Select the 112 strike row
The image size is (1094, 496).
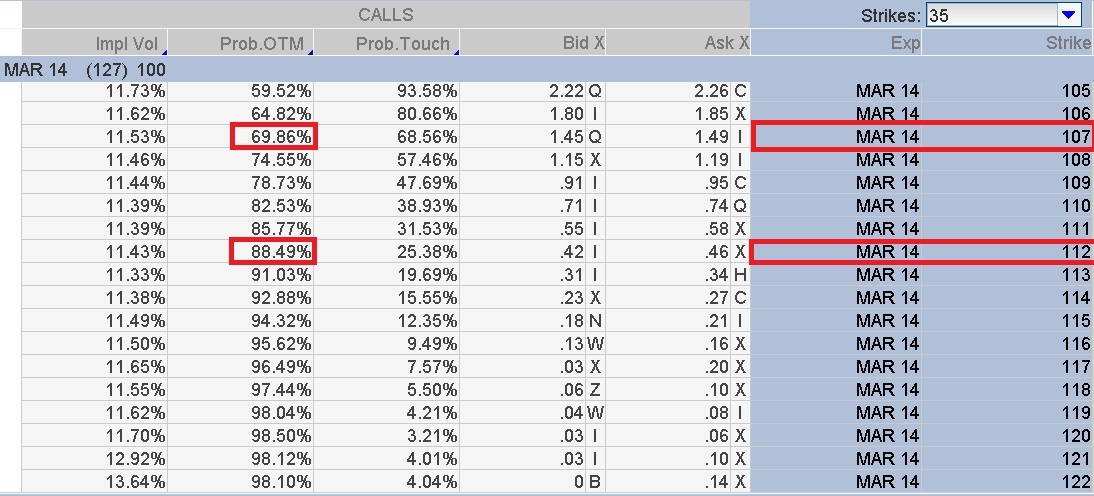923,251
